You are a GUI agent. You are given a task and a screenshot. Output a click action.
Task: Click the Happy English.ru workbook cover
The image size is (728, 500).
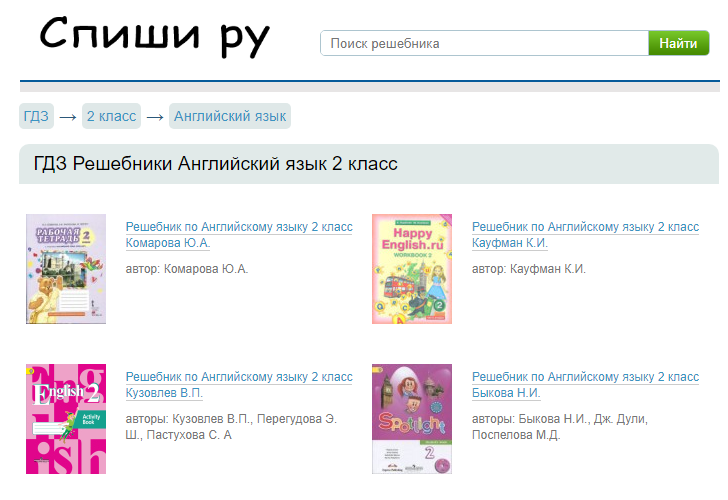[x=412, y=269]
